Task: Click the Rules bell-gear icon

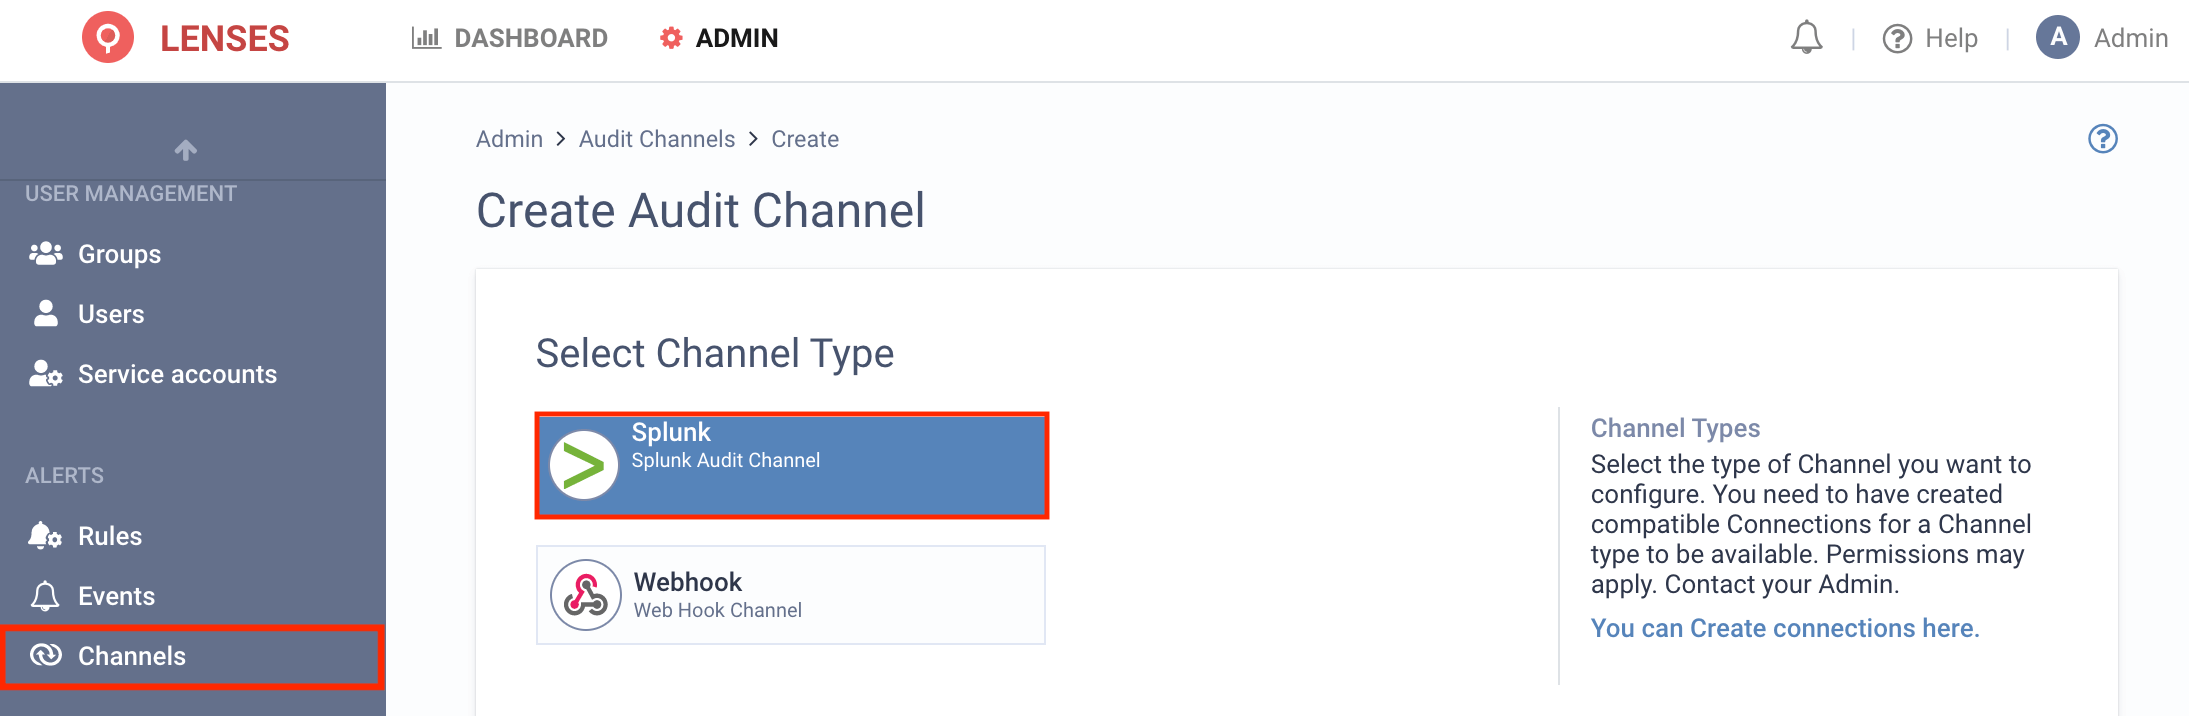Action: pyautogui.click(x=45, y=535)
